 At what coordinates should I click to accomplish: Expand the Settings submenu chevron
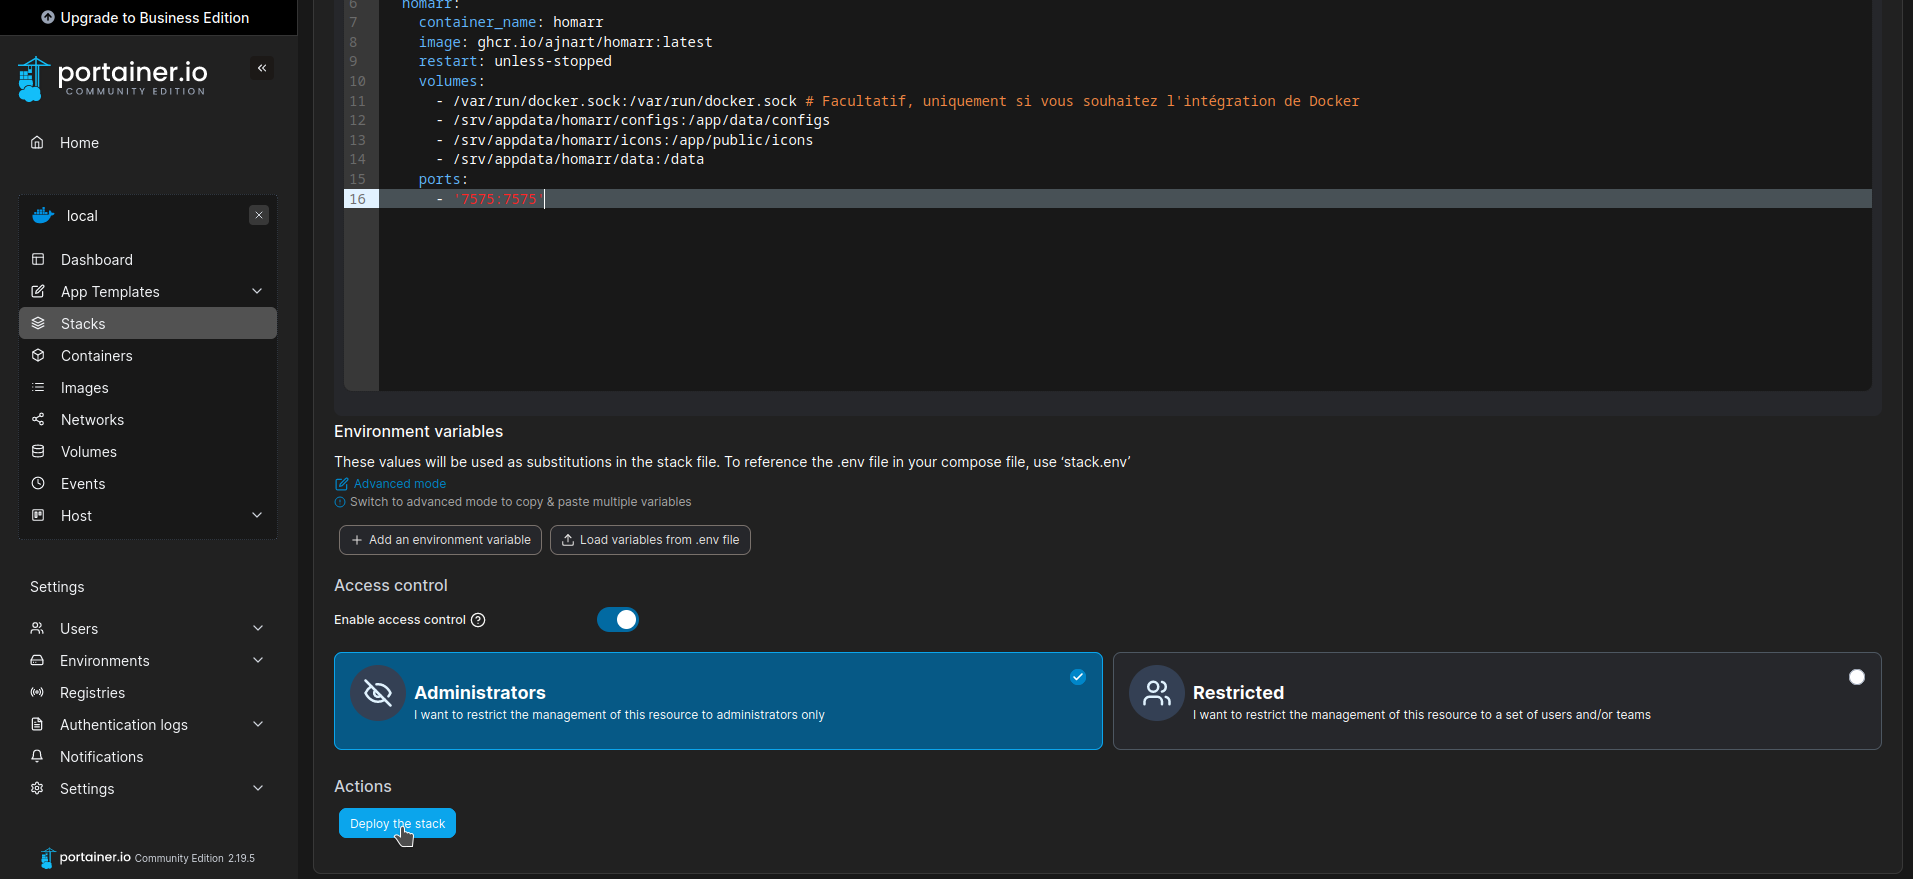pyautogui.click(x=258, y=788)
